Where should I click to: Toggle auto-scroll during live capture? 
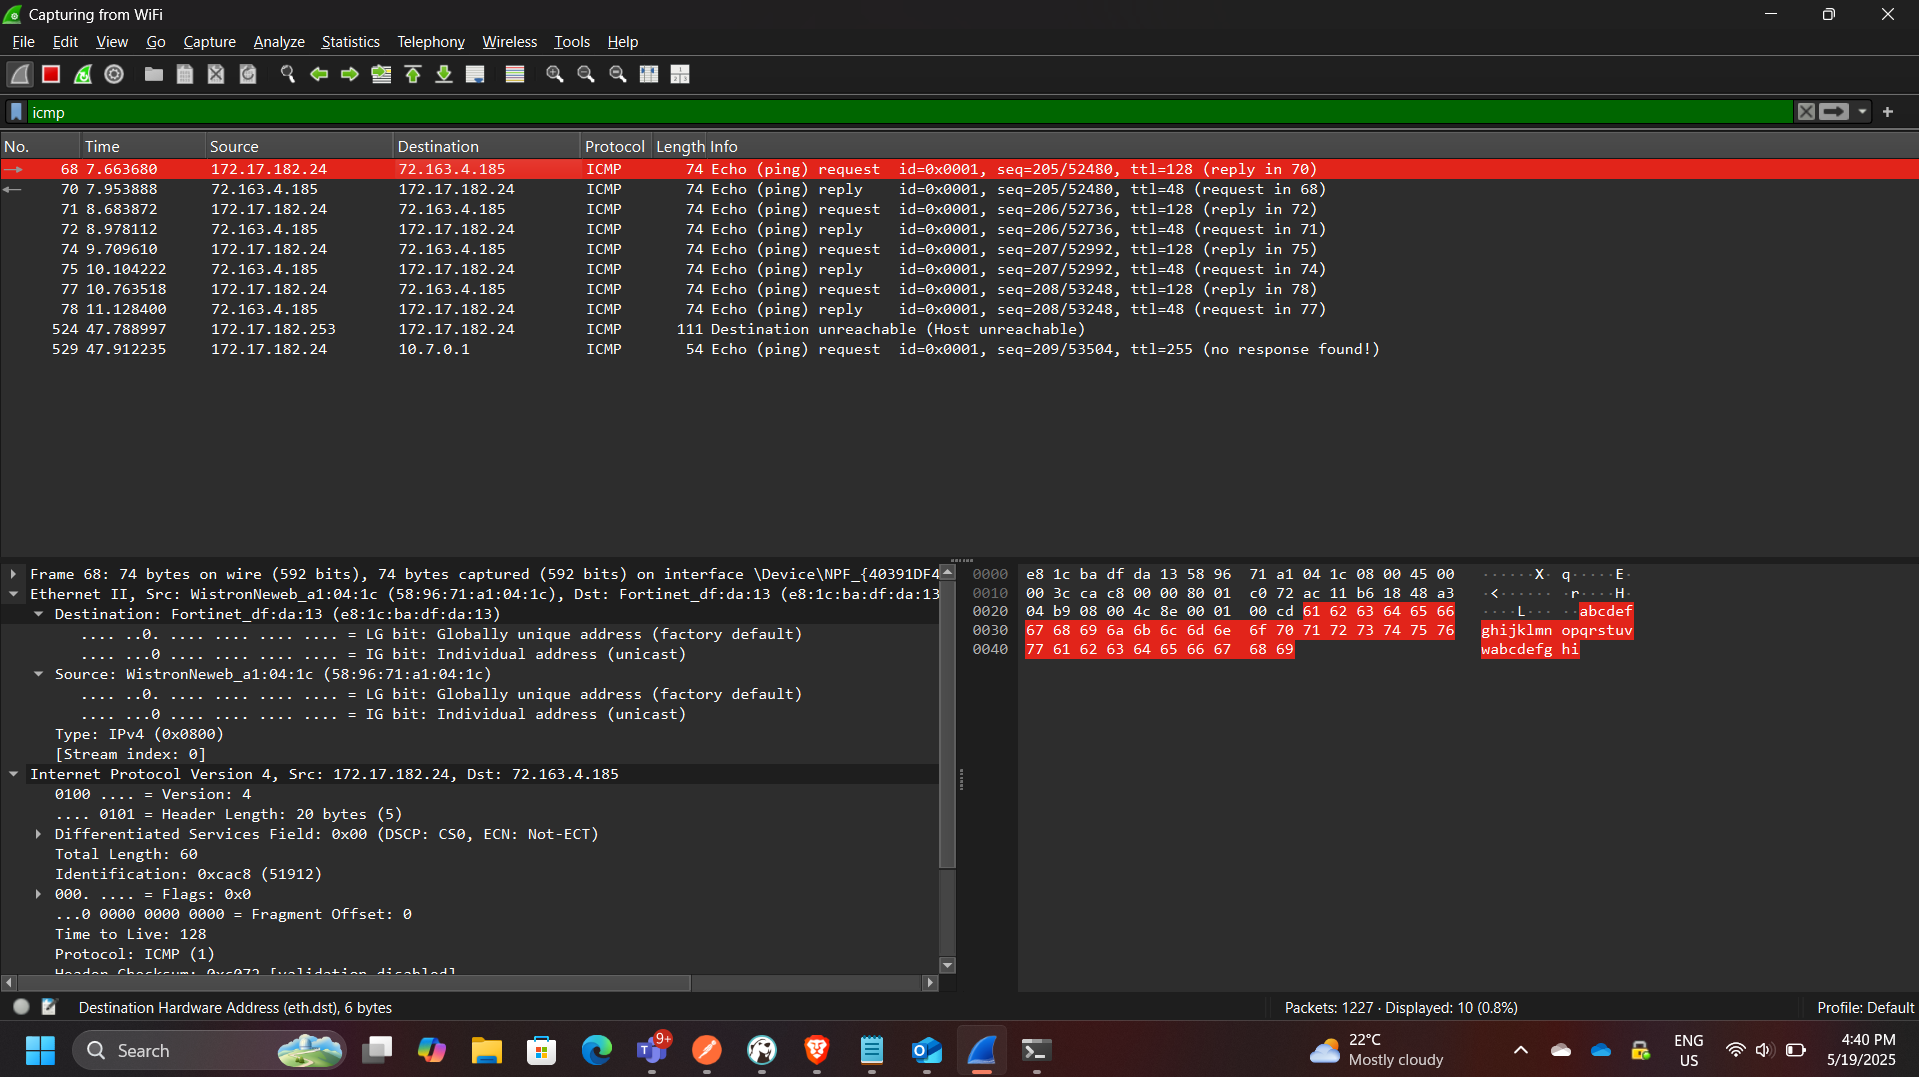point(475,74)
